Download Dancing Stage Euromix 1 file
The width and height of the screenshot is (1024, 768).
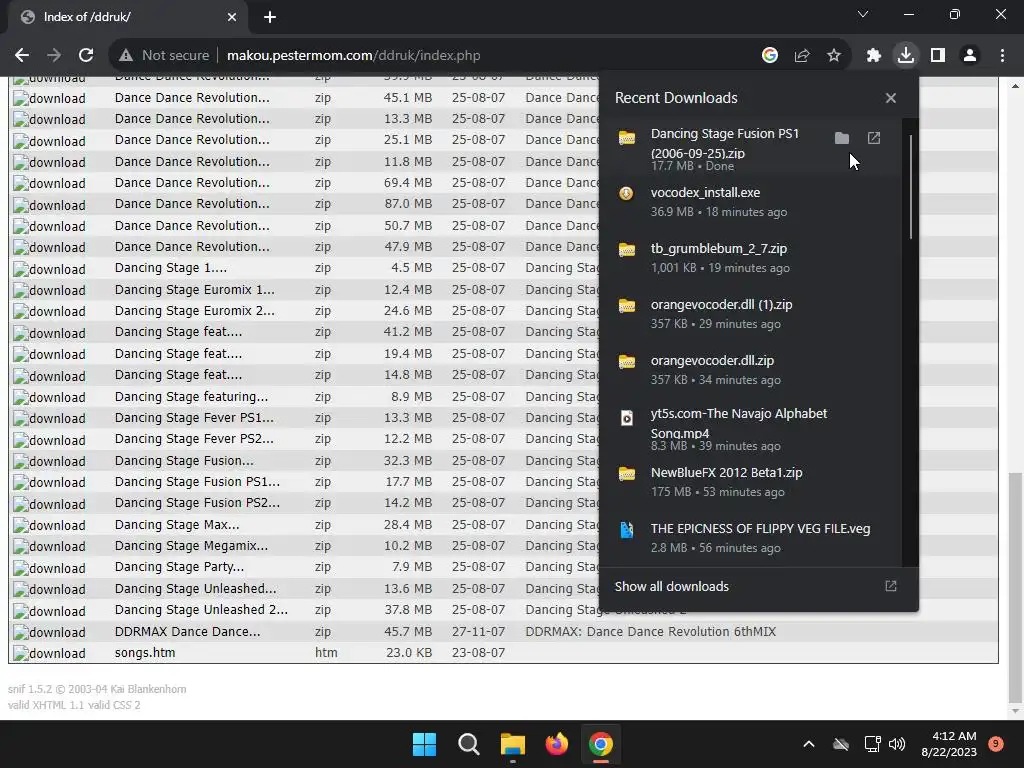pyautogui.click(x=49, y=290)
